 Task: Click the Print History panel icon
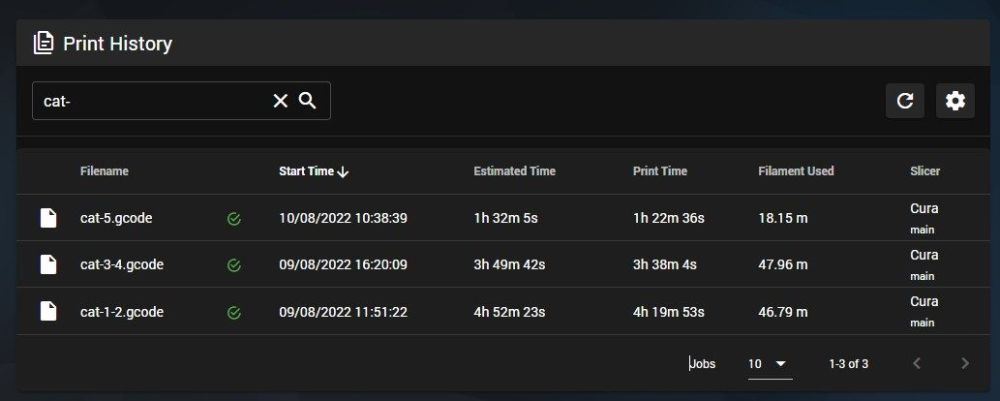pyautogui.click(x=43, y=43)
